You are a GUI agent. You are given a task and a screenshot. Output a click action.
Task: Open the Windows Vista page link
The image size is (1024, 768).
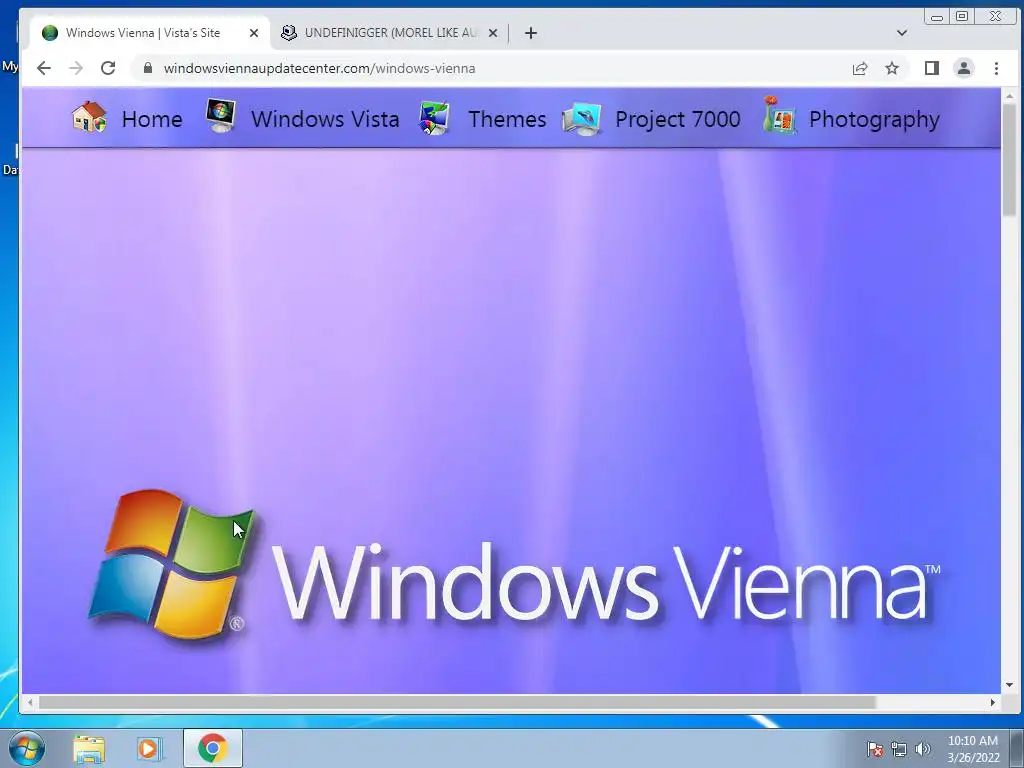point(325,120)
